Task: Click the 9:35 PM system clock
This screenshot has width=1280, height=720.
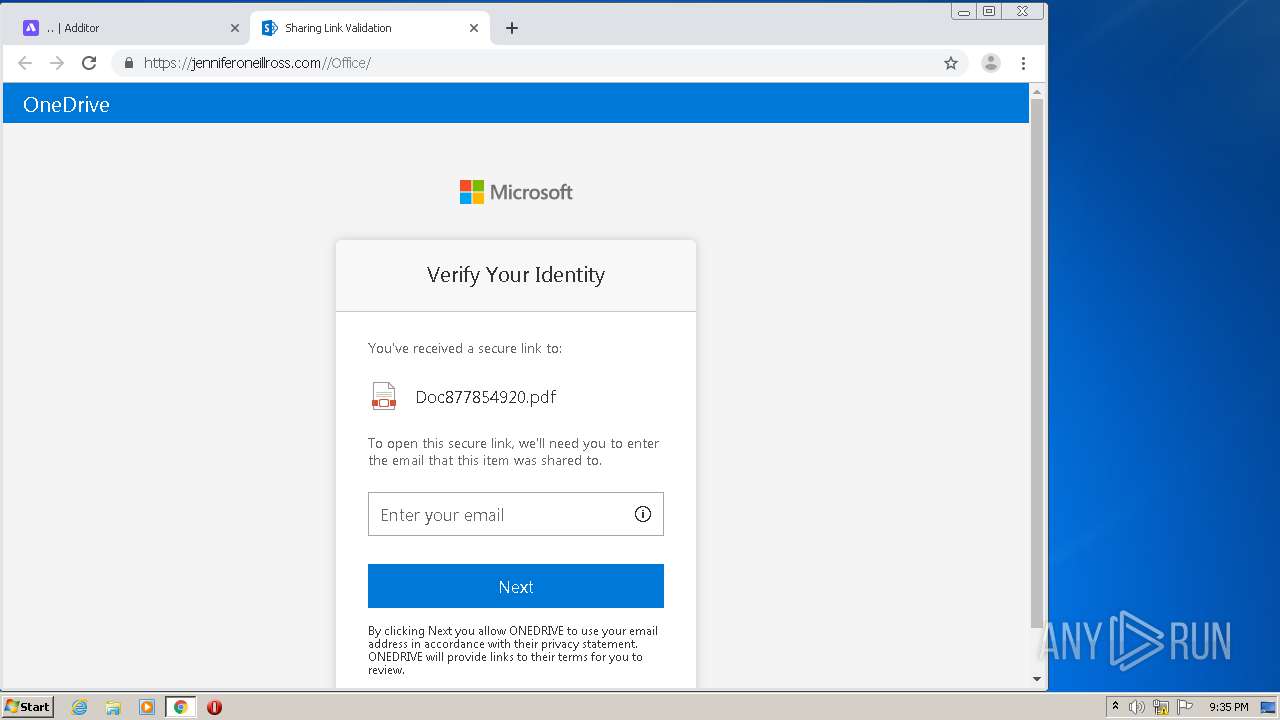Action: pyautogui.click(x=1229, y=707)
